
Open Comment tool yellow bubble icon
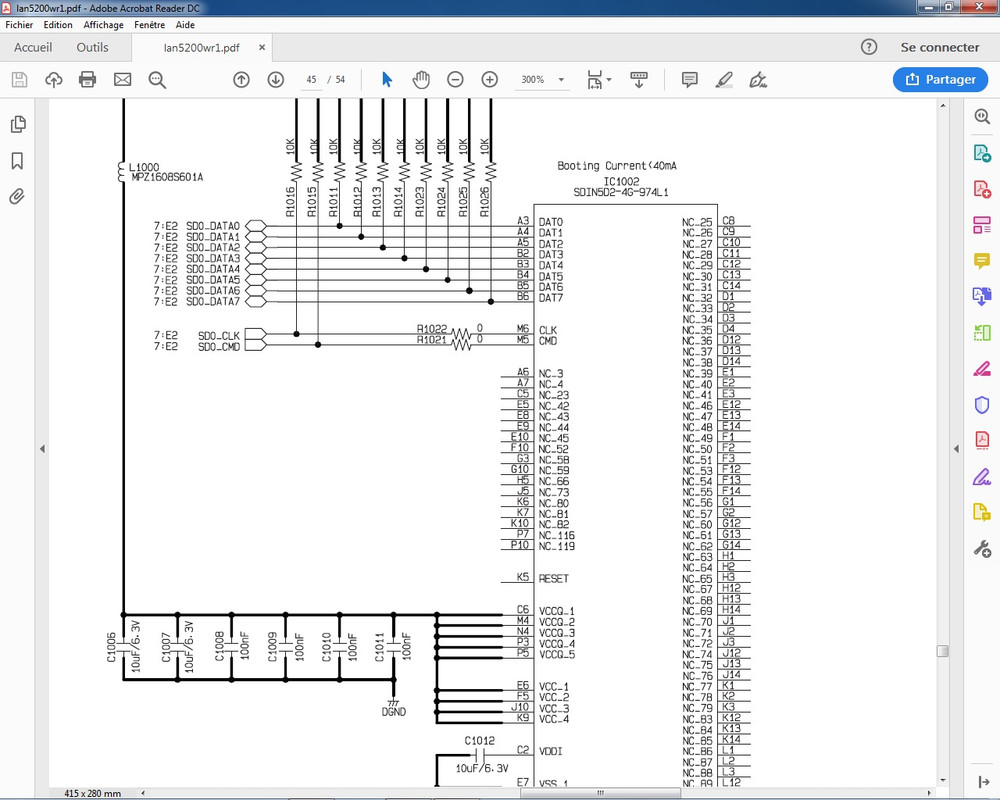[982, 260]
